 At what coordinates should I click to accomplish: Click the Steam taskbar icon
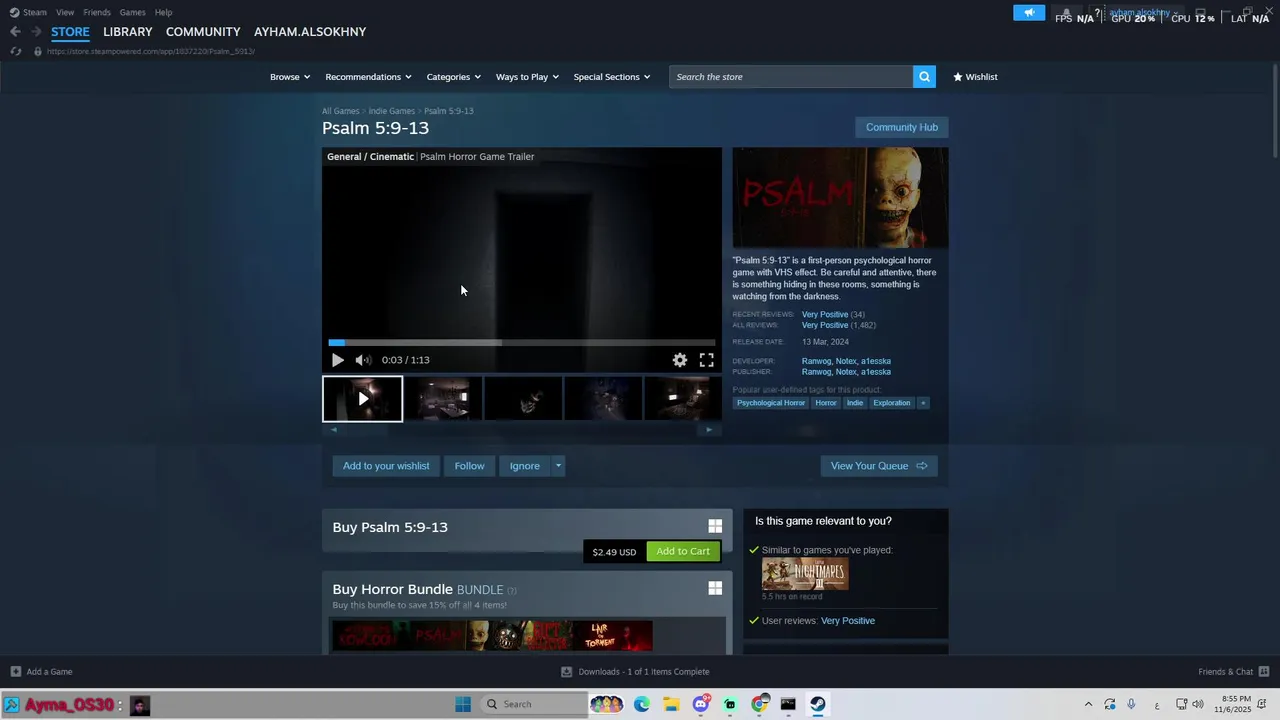pos(818,704)
